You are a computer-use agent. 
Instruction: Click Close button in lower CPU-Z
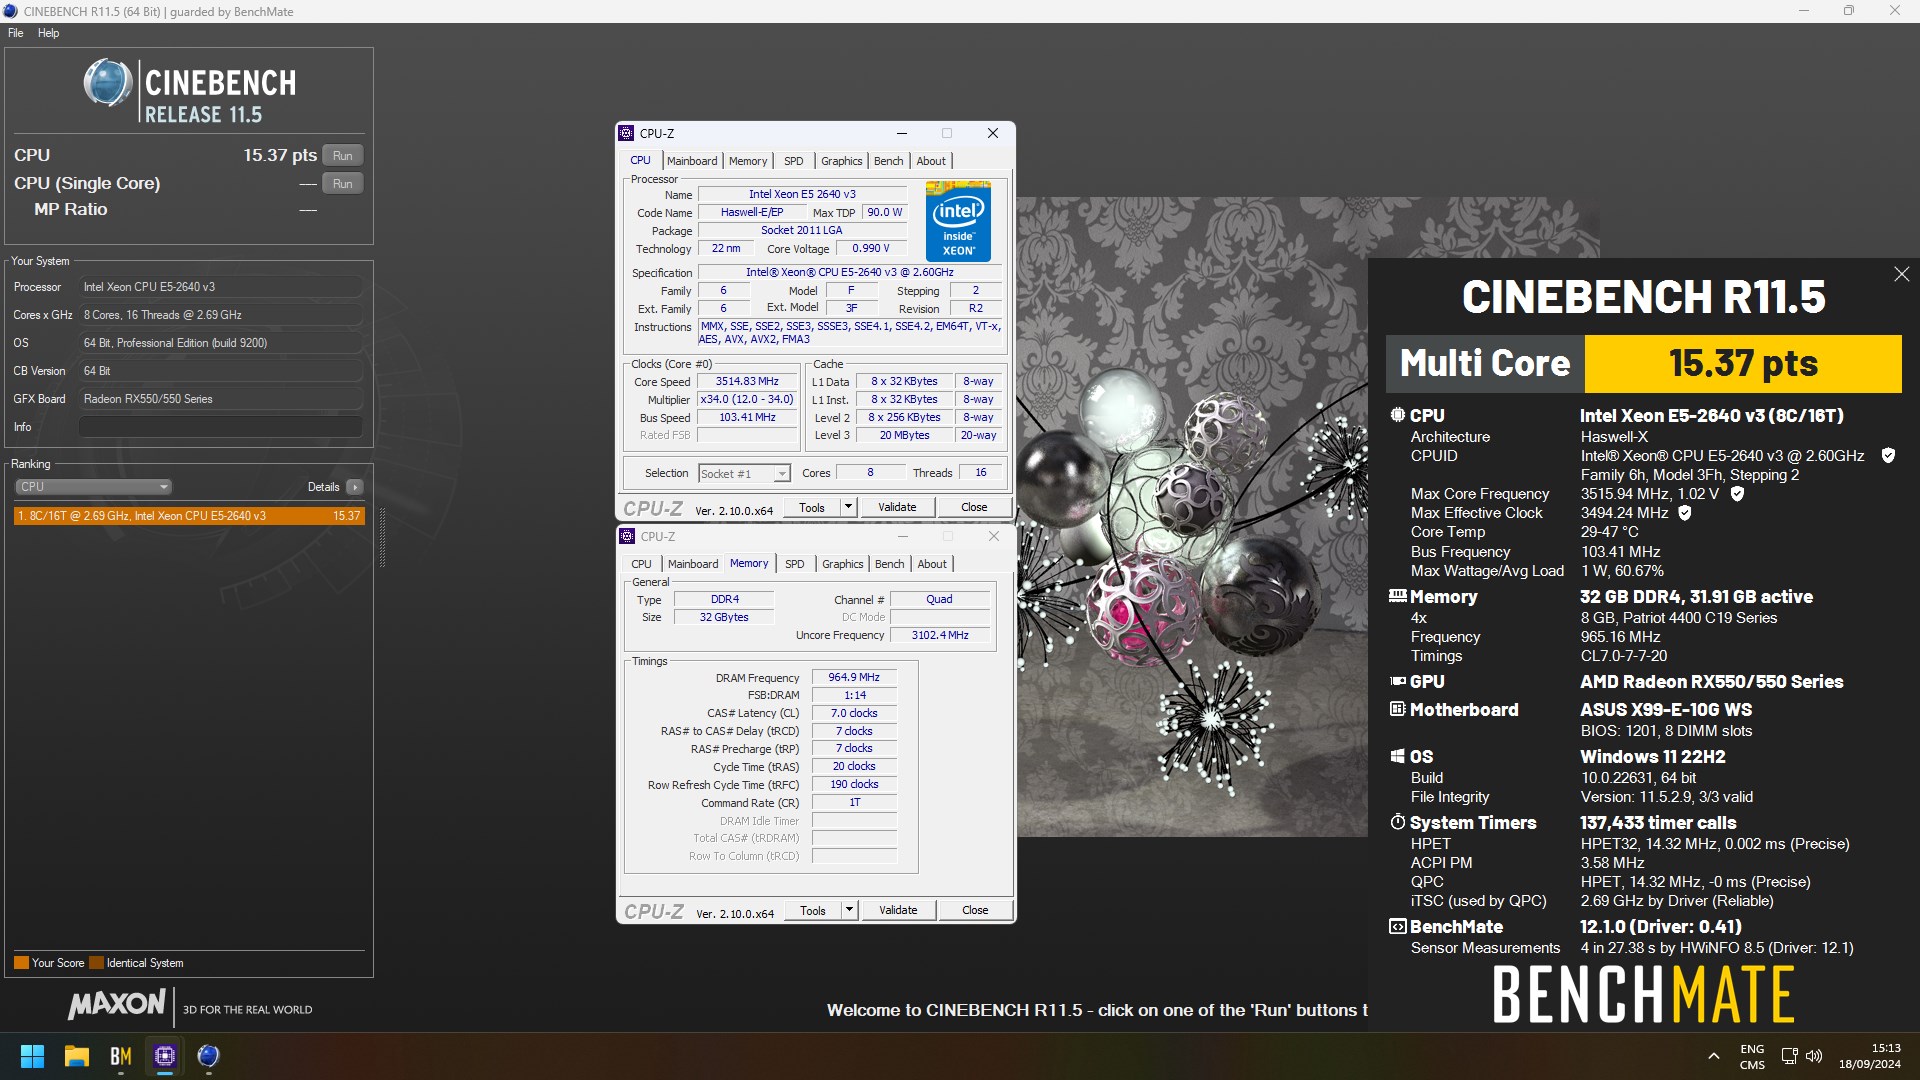(975, 910)
